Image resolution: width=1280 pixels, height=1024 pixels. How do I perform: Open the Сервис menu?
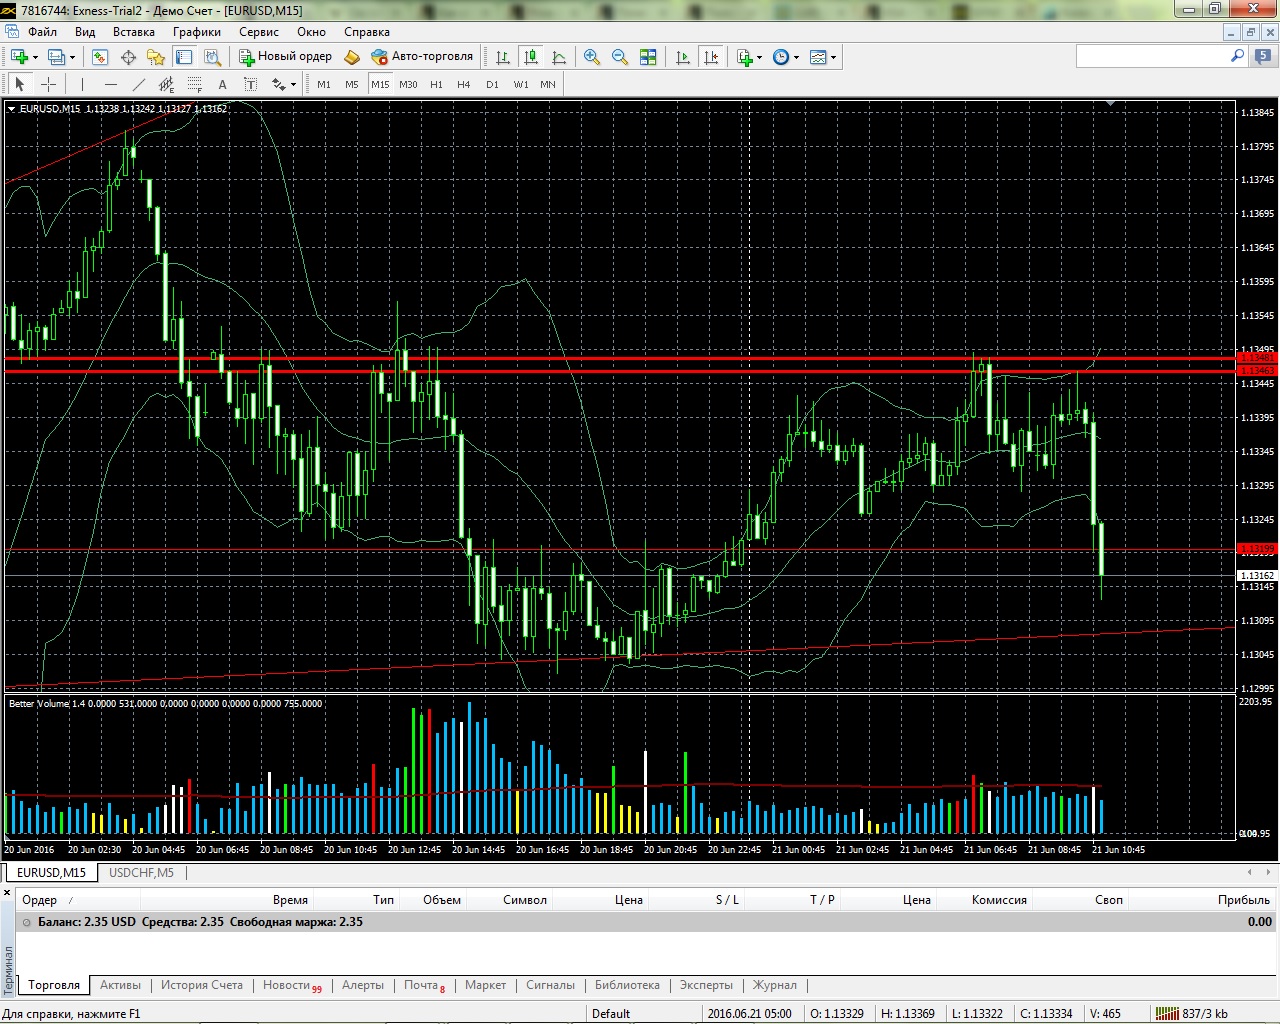coord(258,31)
